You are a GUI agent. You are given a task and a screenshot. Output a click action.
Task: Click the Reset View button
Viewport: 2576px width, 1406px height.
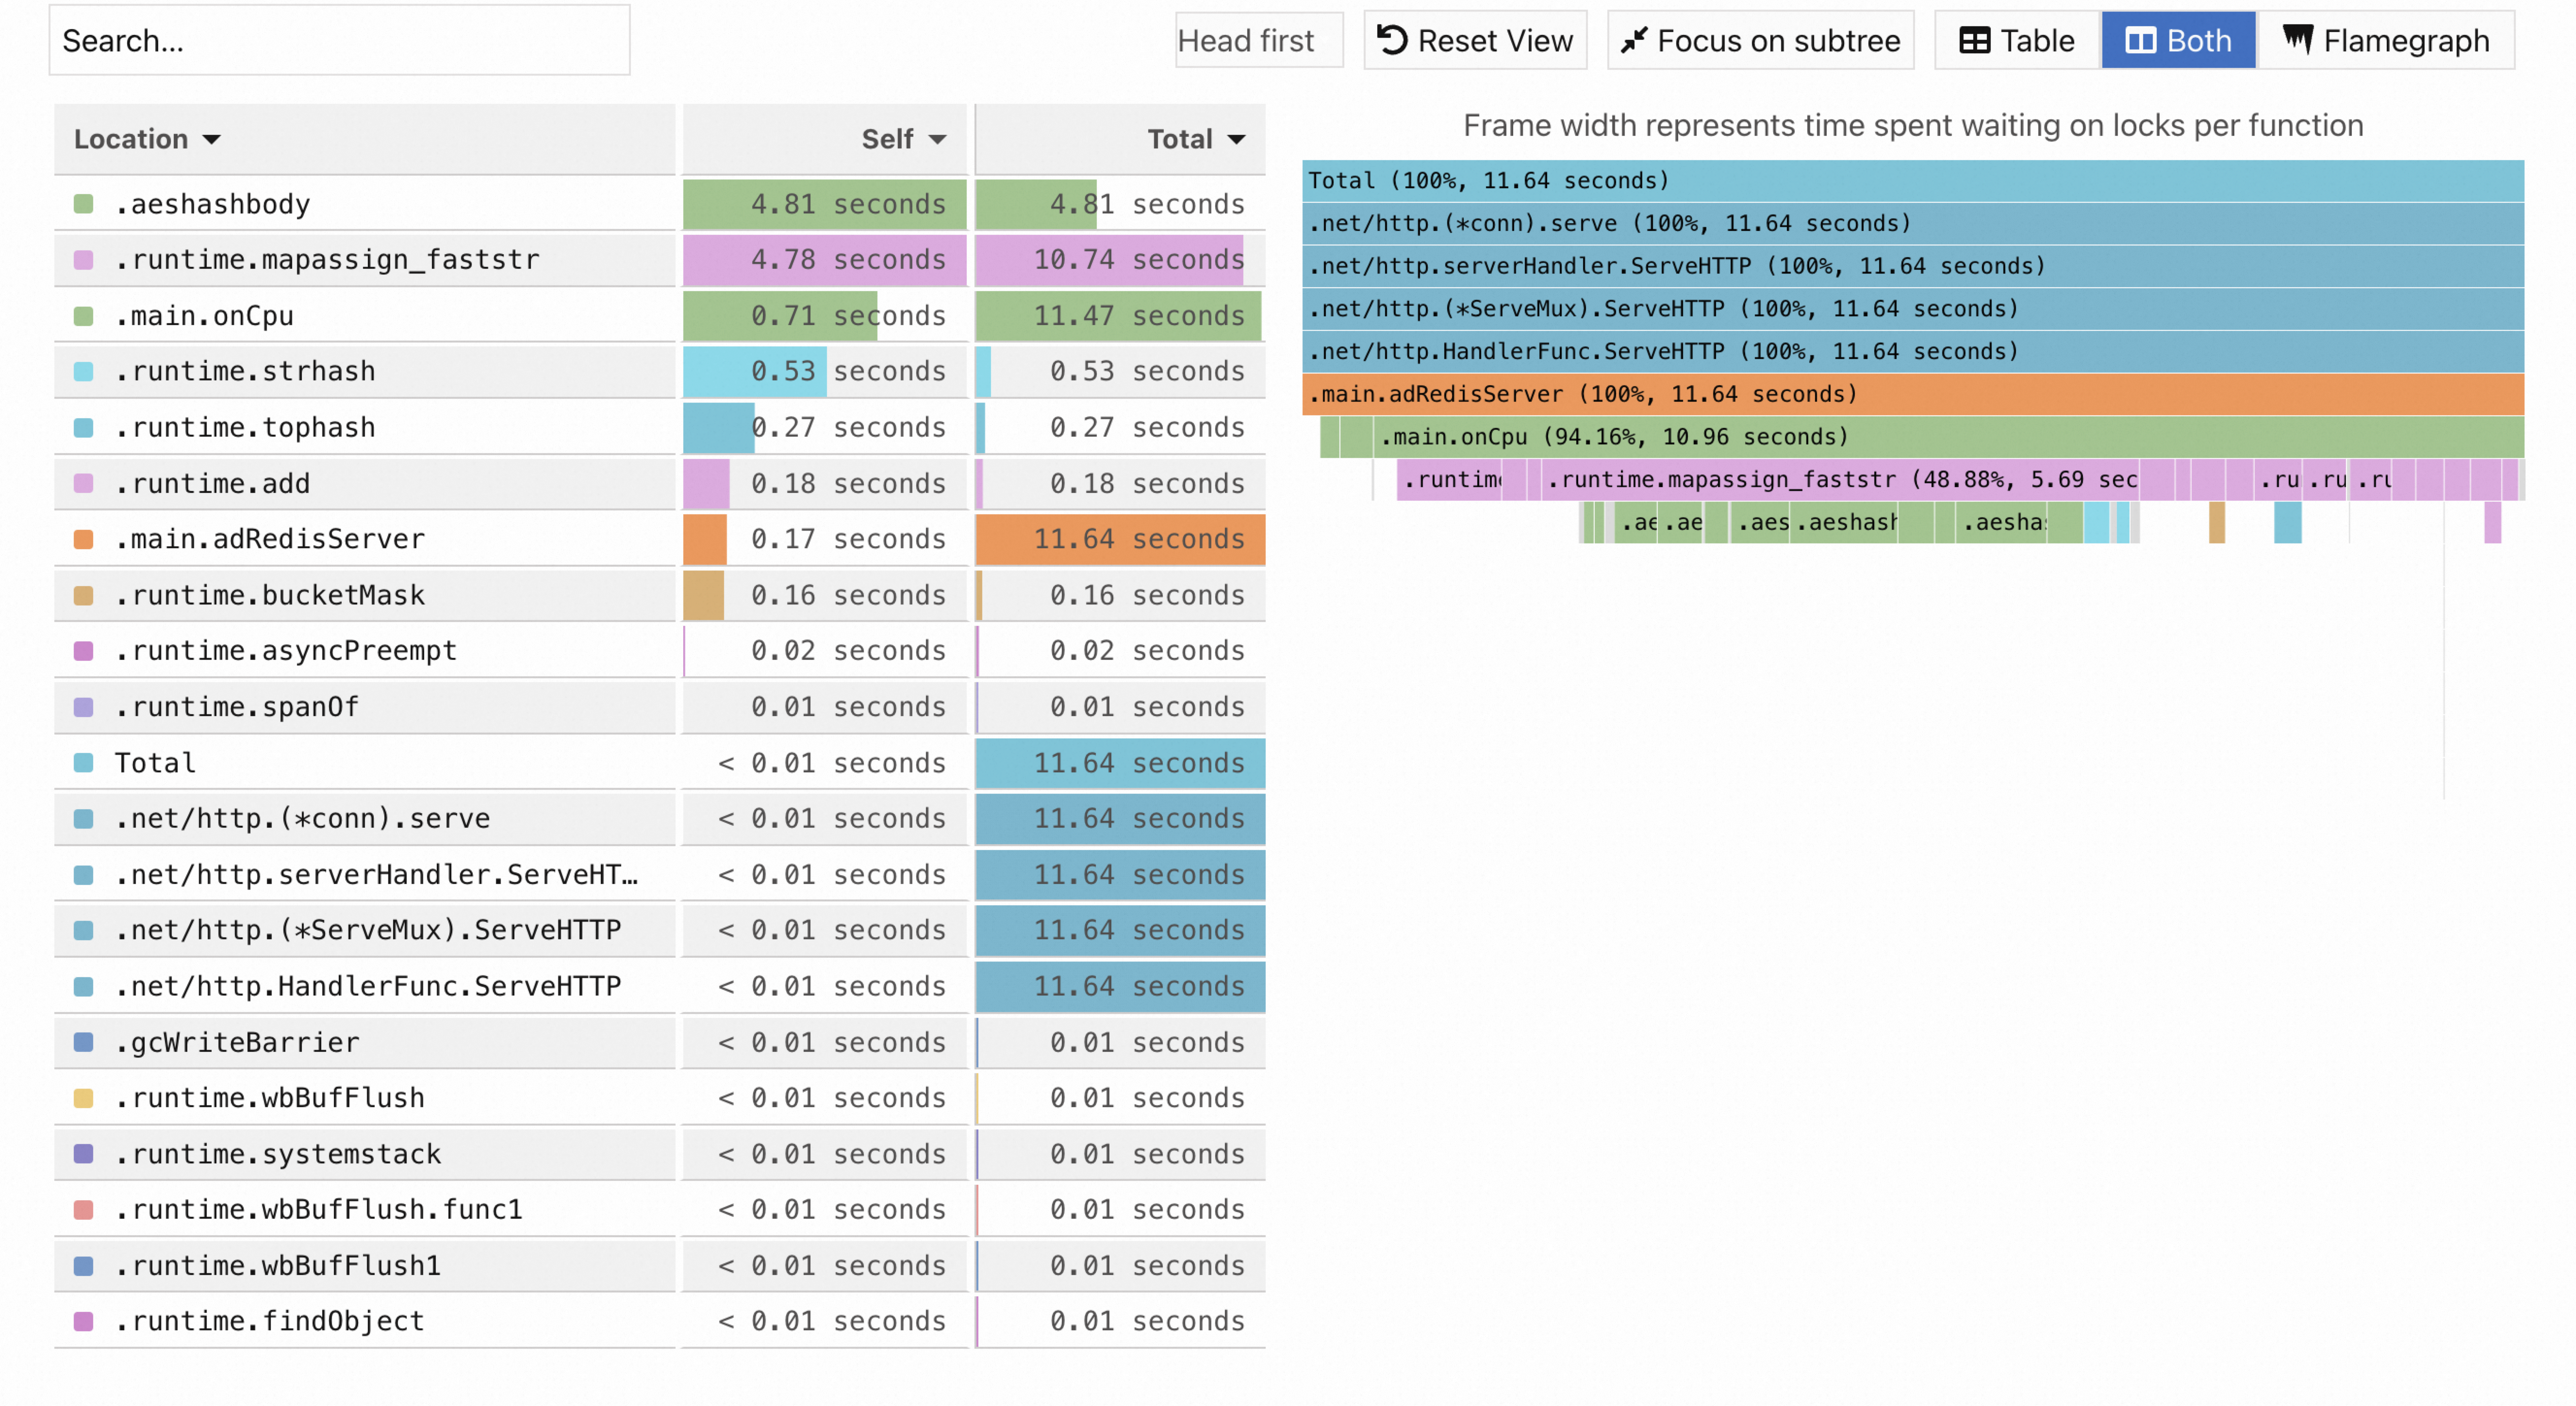[1475, 40]
